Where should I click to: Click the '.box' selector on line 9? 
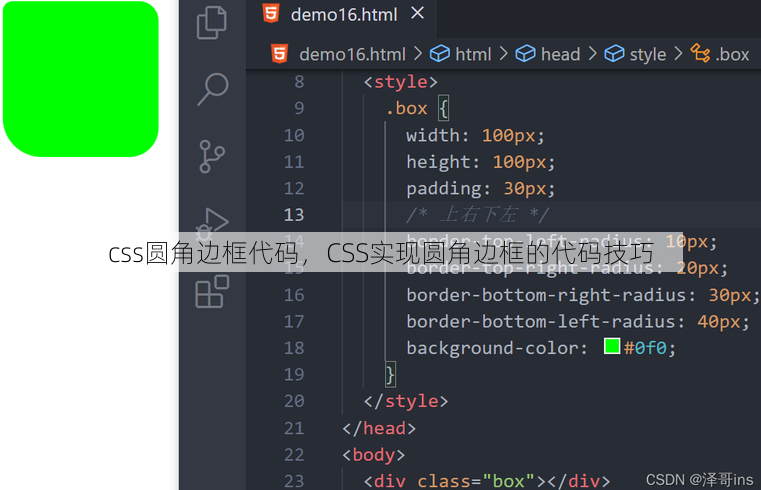(x=407, y=108)
